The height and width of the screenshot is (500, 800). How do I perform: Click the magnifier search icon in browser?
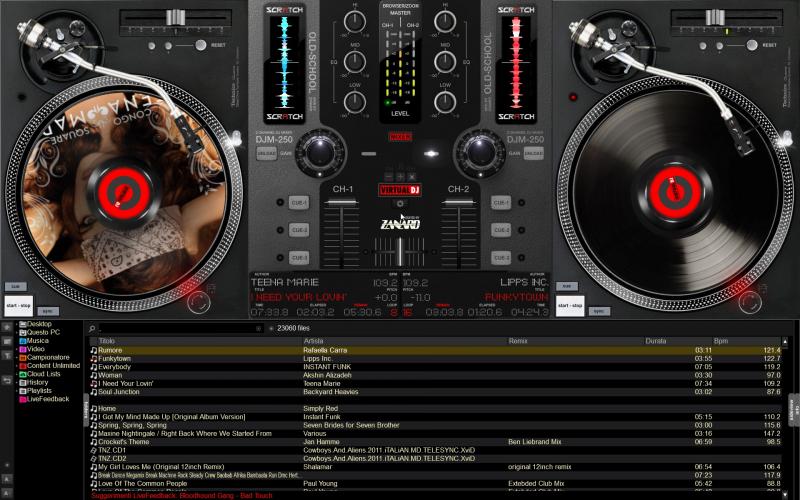tap(92, 329)
